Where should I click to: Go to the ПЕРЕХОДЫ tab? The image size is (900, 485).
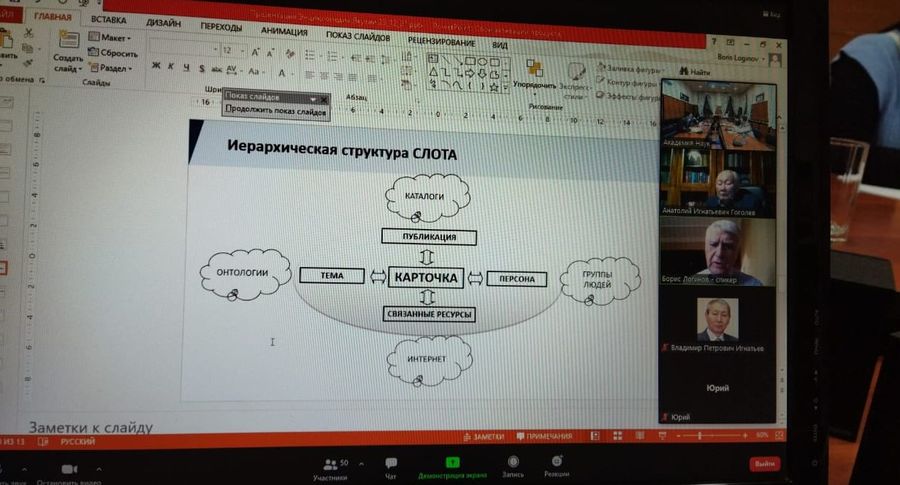click(221, 27)
